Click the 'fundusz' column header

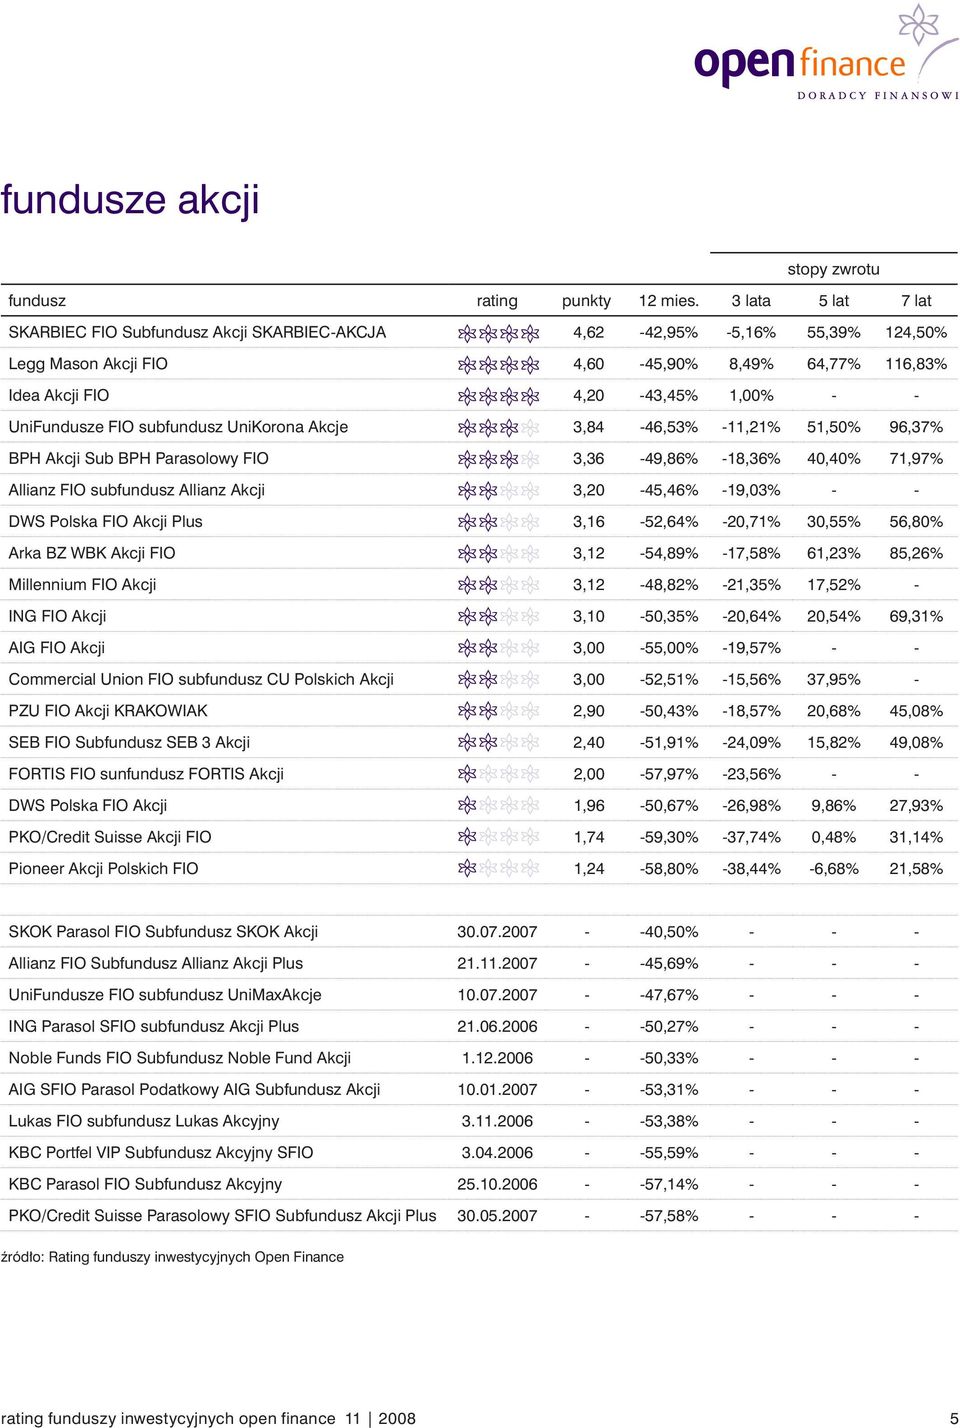point(37,300)
